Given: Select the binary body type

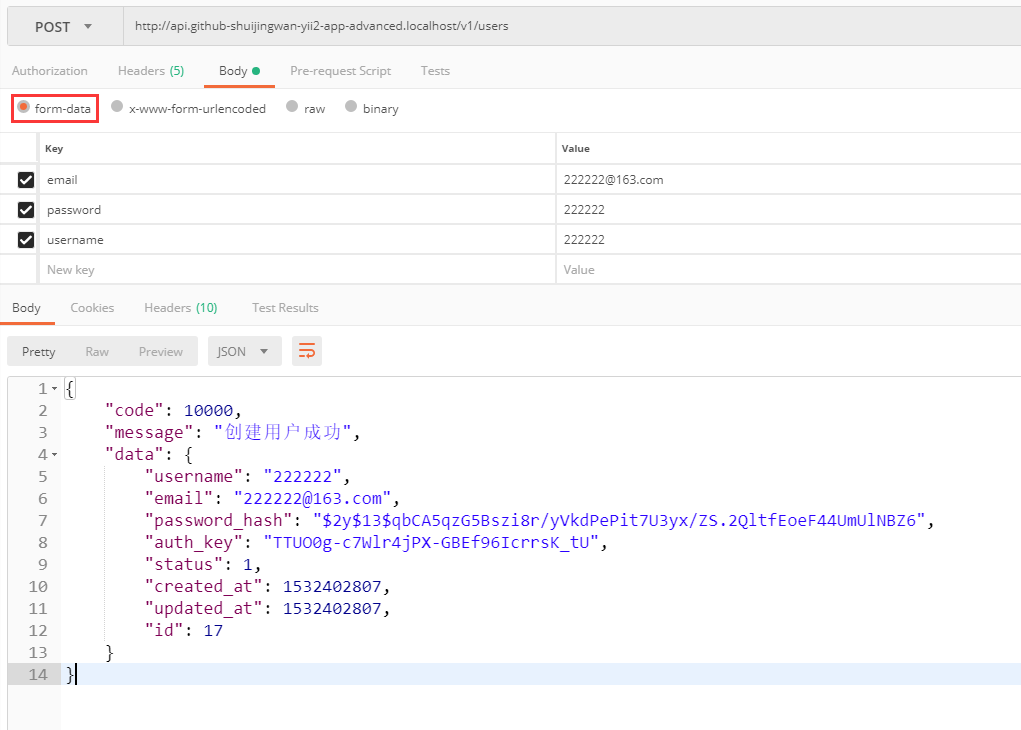Looking at the screenshot, I should click(351, 107).
